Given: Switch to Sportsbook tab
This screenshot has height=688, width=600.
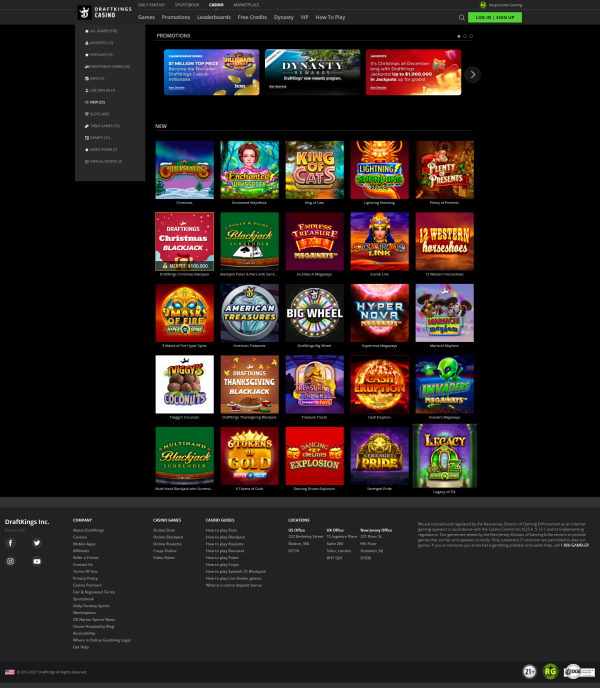Looking at the screenshot, I should point(187,5).
